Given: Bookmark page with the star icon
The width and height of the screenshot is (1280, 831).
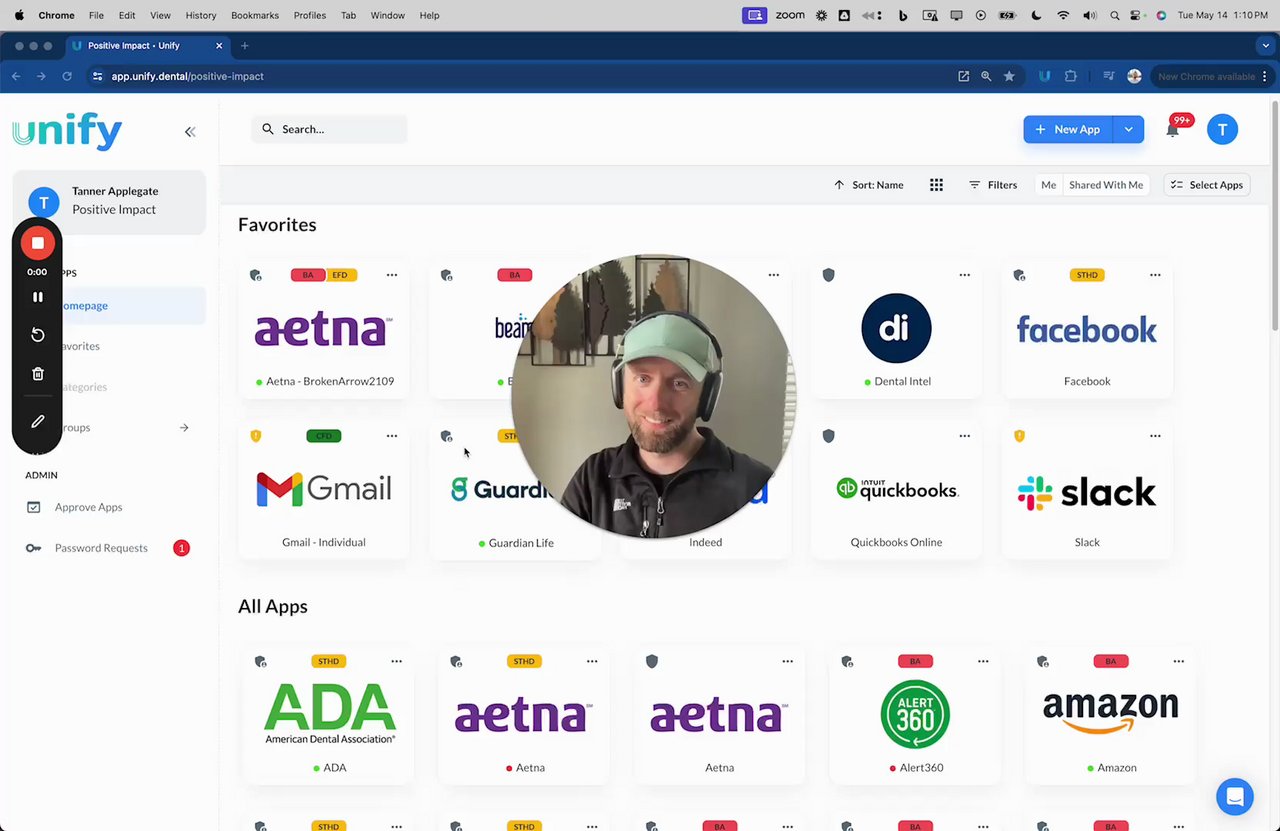Looking at the screenshot, I should click(x=1009, y=76).
